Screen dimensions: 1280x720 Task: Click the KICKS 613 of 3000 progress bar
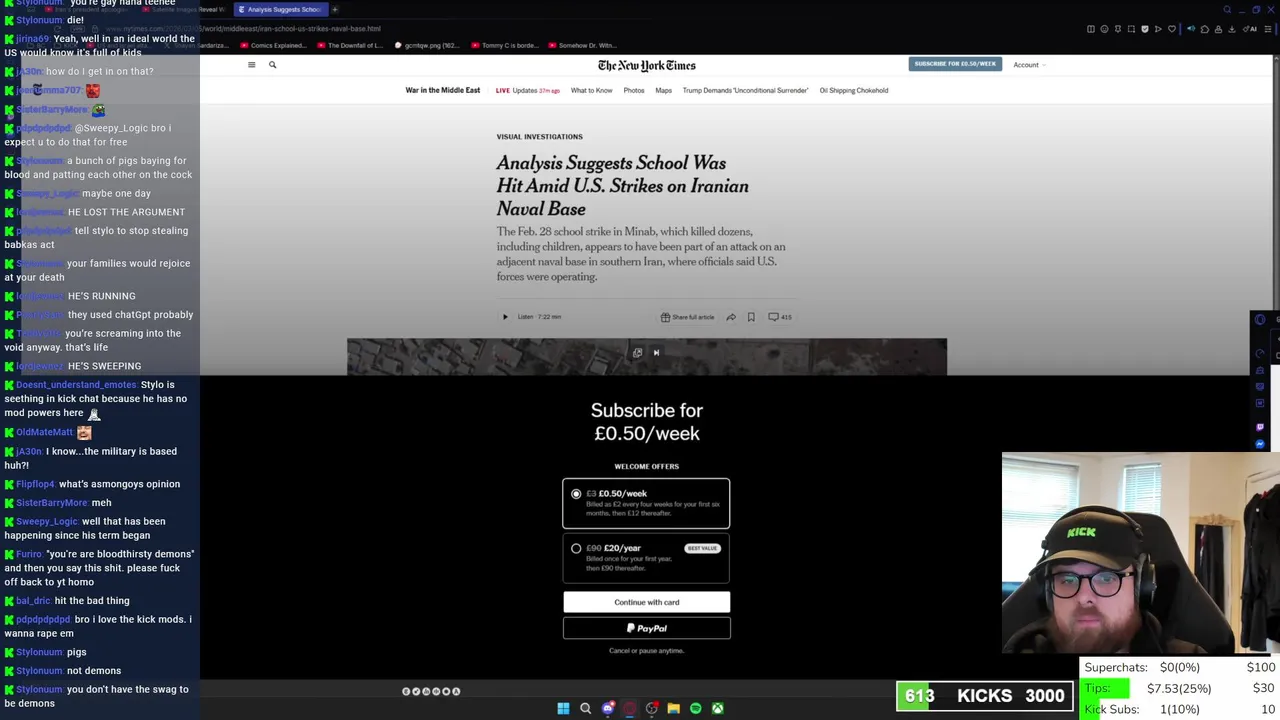point(985,696)
